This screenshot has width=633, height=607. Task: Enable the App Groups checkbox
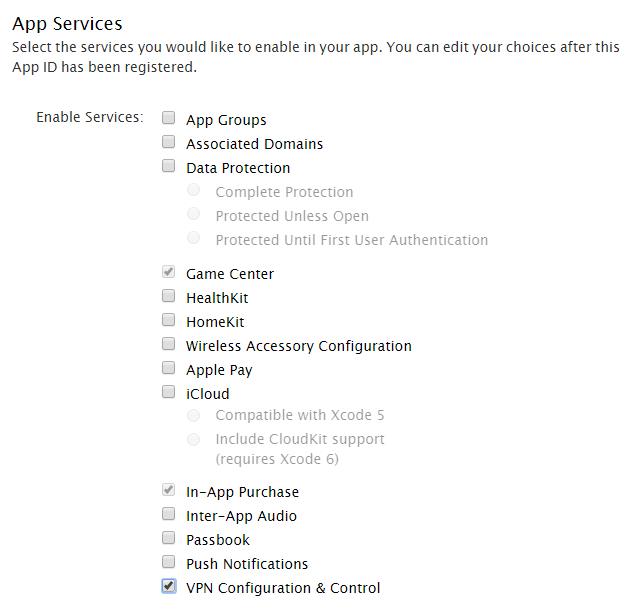(168, 118)
